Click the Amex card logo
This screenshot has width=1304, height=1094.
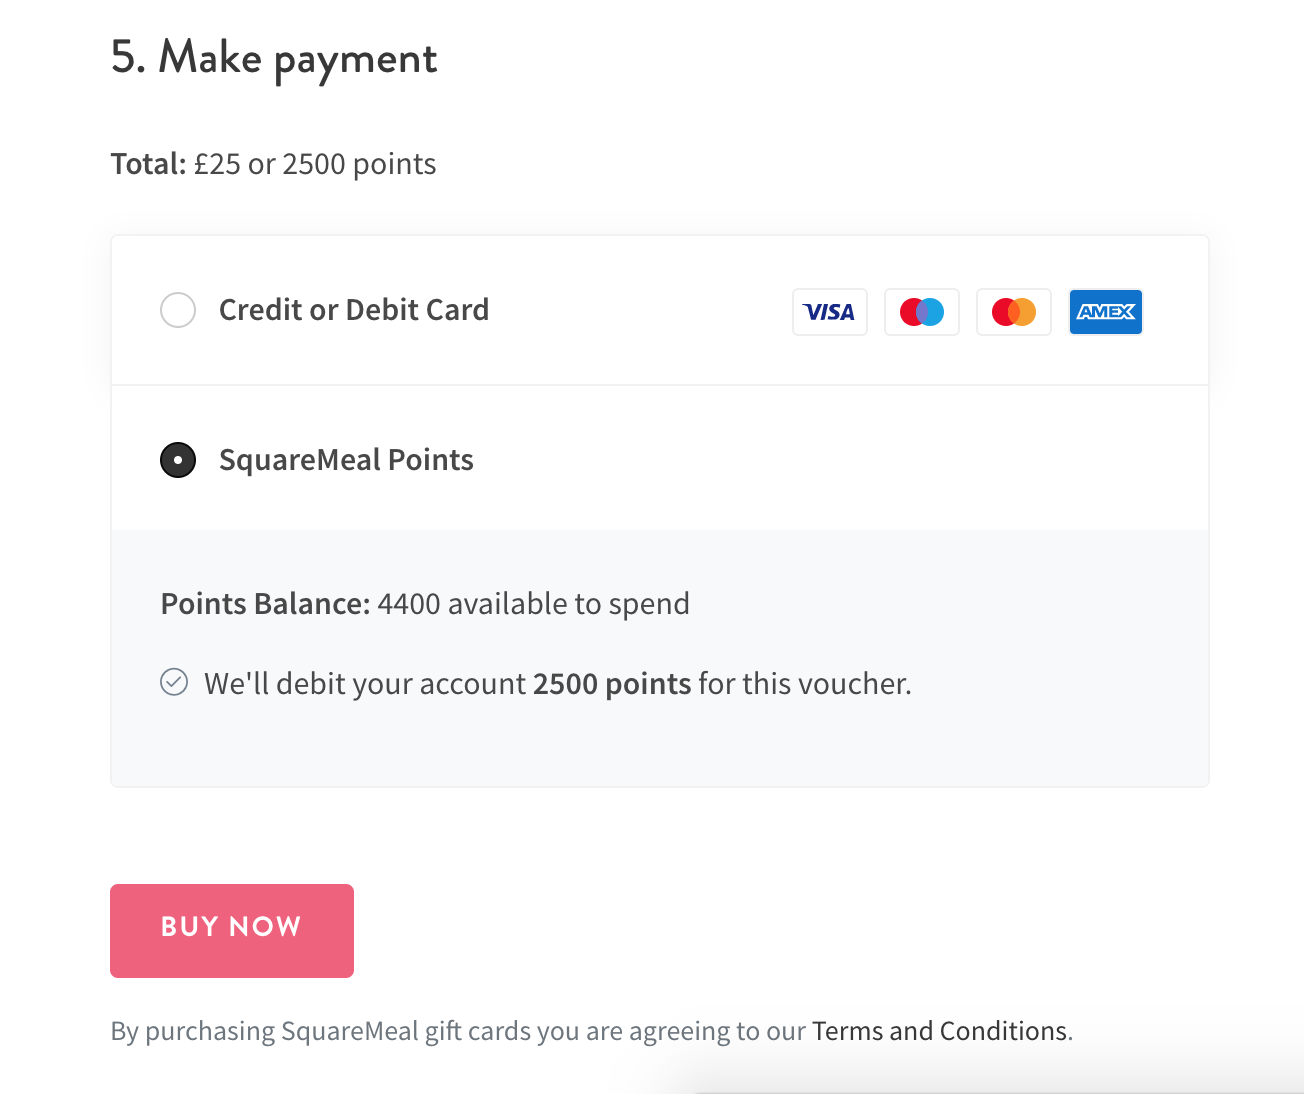pos(1105,312)
